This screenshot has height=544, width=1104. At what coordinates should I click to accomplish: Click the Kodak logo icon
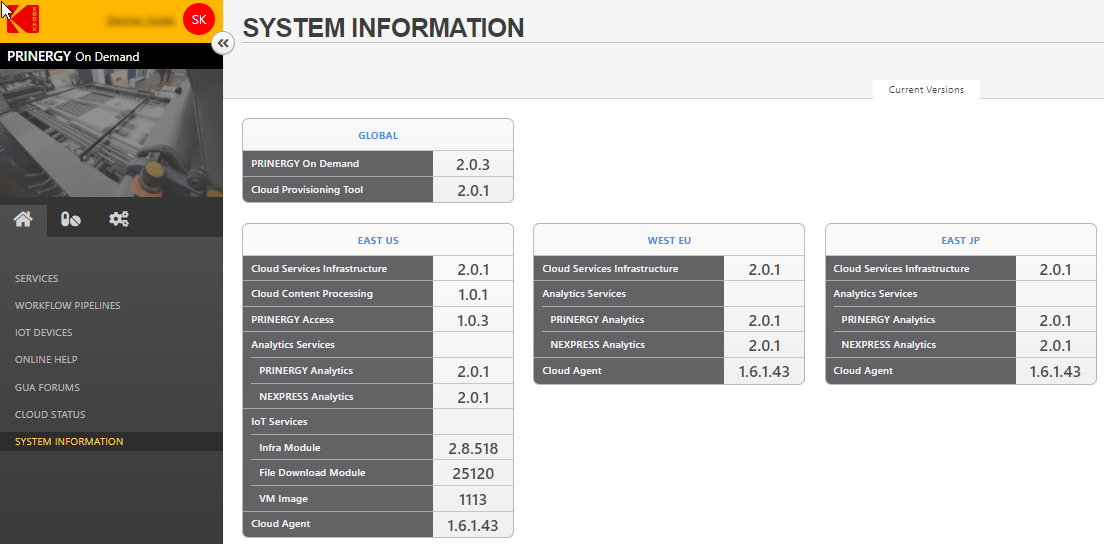coord(23,20)
